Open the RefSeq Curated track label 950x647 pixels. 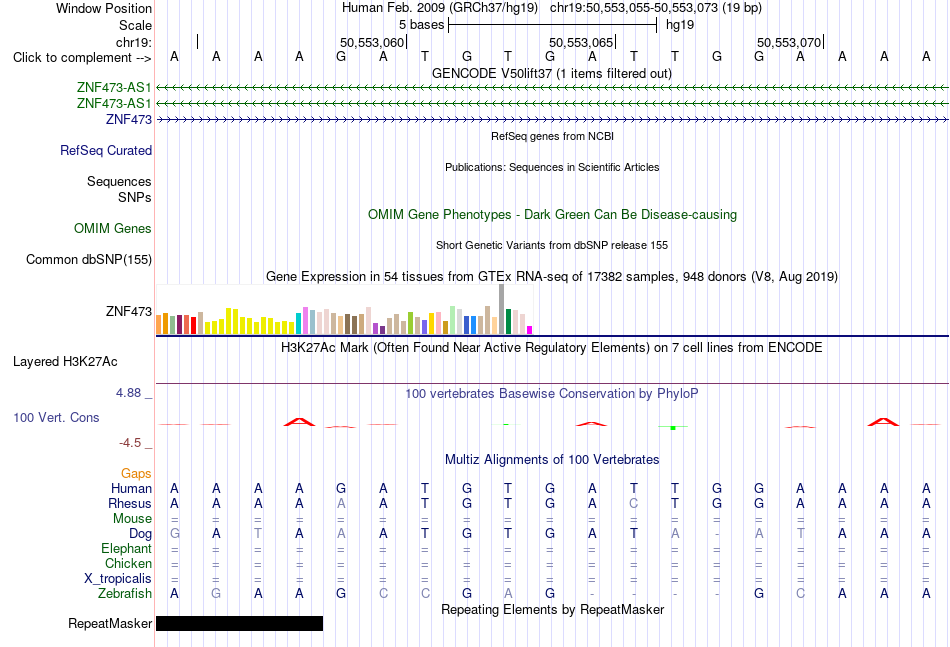[106, 150]
